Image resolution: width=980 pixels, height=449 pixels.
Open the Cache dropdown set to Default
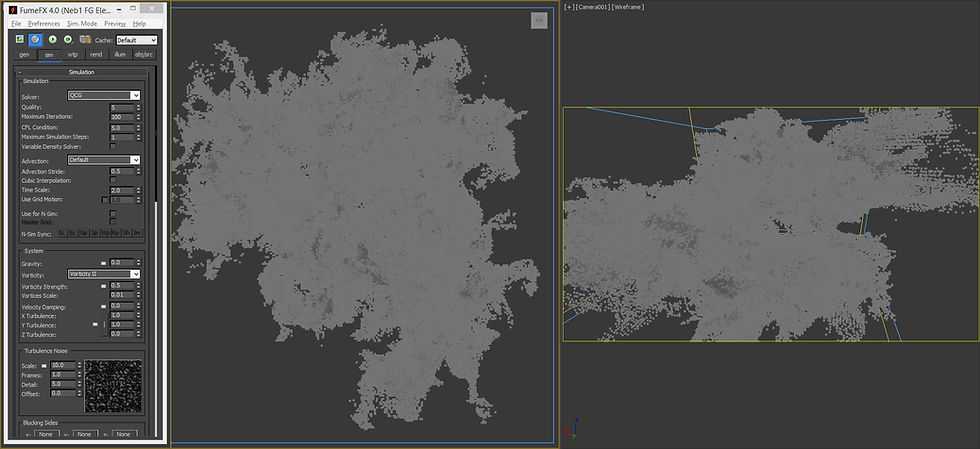pos(137,40)
